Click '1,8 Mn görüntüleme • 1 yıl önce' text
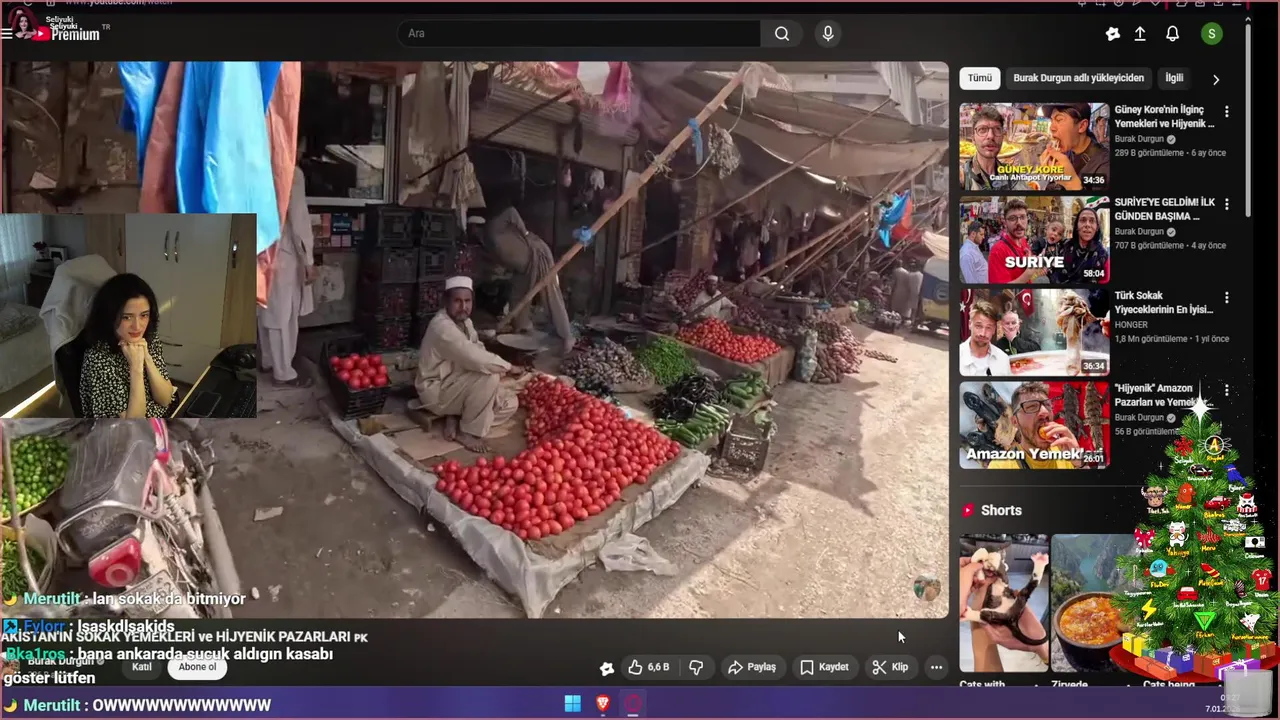This screenshot has height=720, width=1280. pyautogui.click(x=1174, y=339)
